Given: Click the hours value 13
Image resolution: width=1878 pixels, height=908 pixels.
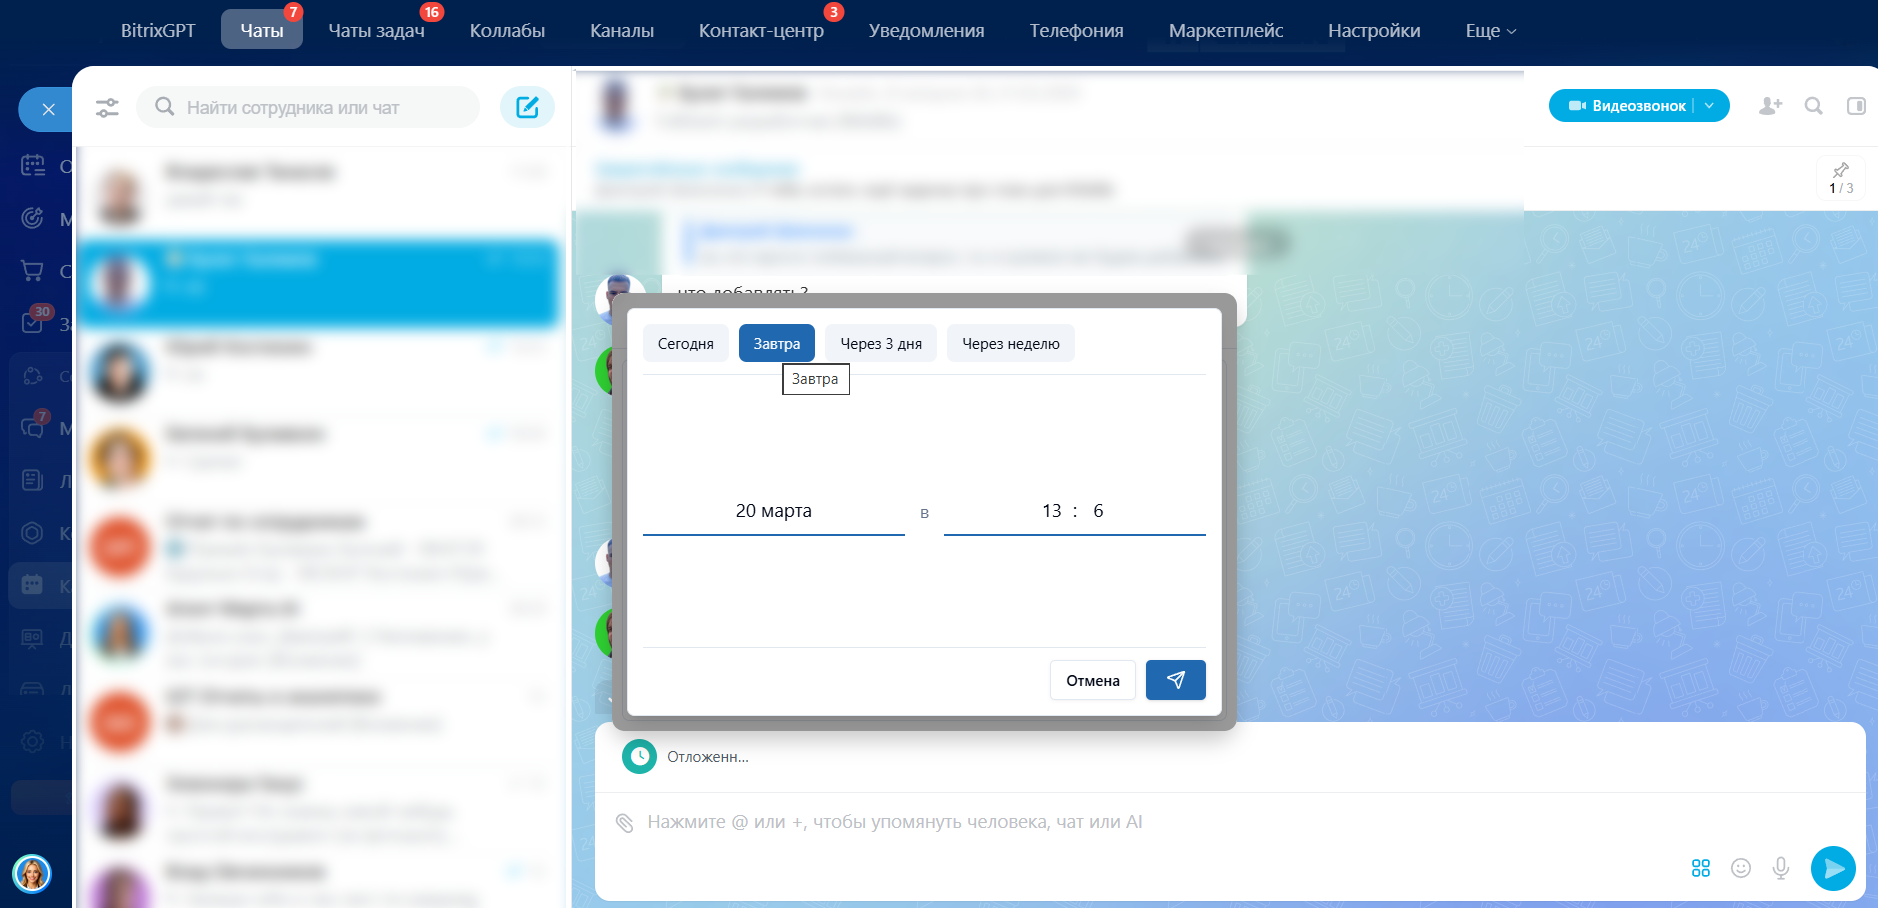Looking at the screenshot, I should [x=1051, y=511].
